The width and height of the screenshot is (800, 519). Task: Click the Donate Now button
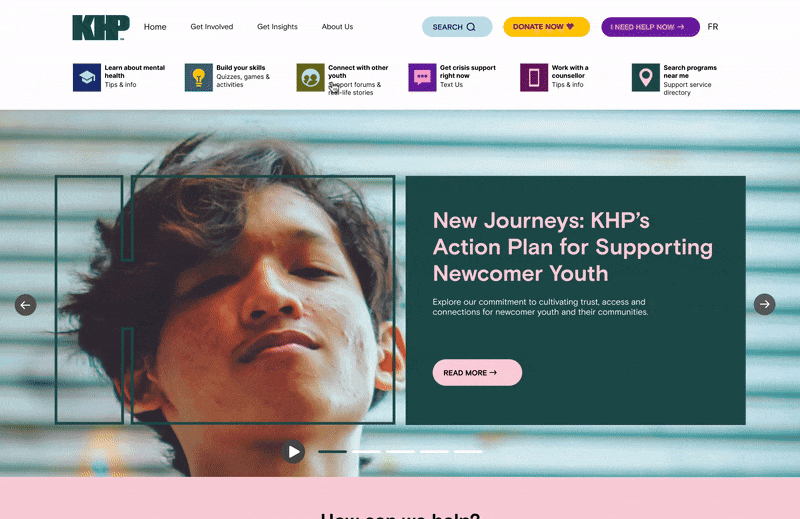tap(546, 27)
